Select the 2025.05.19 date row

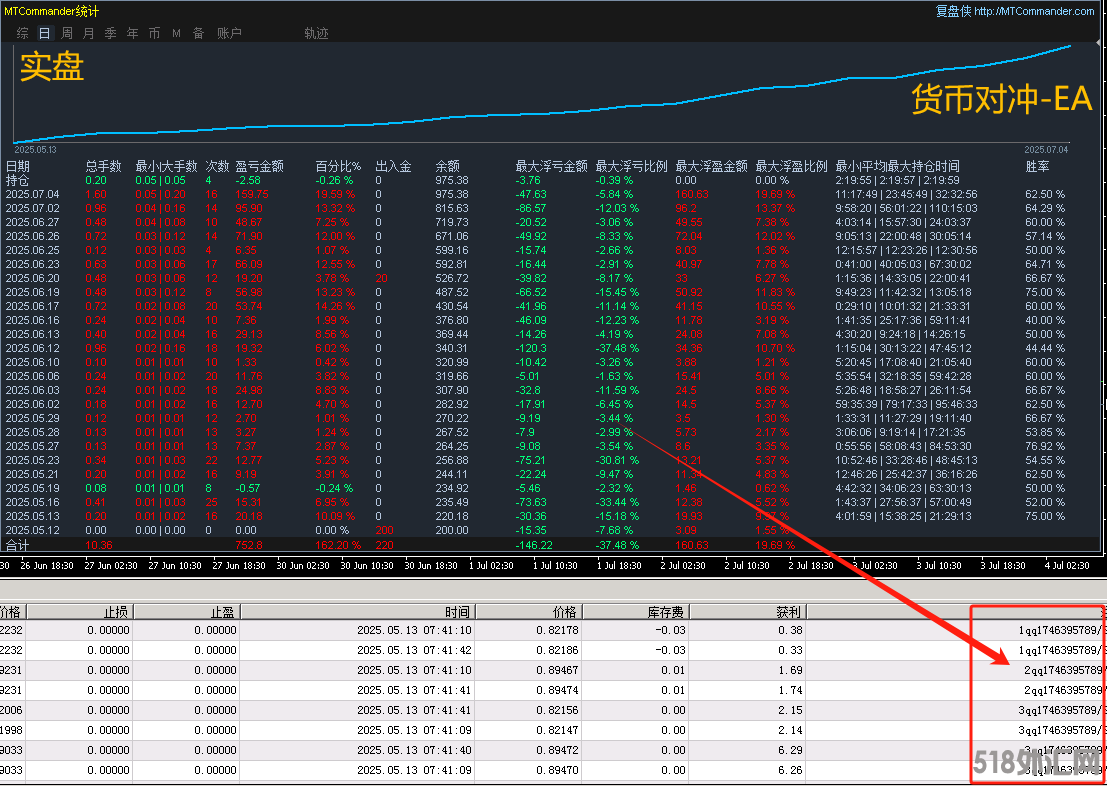(32, 488)
